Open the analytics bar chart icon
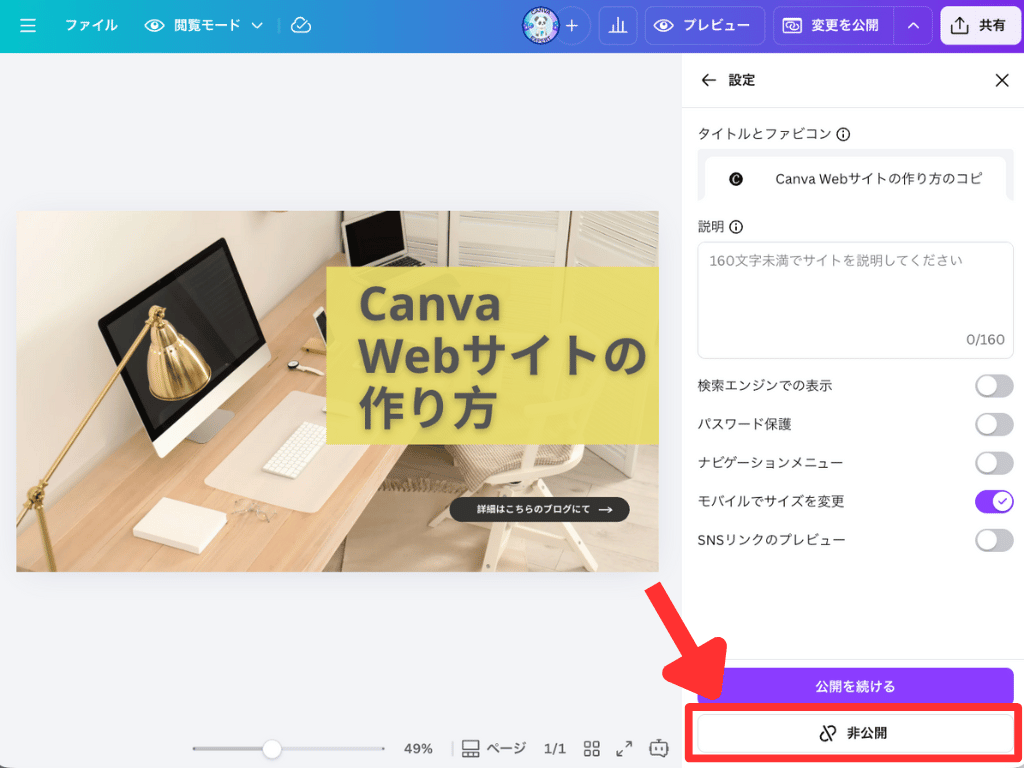Image resolution: width=1024 pixels, height=768 pixels. (x=618, y=26)
